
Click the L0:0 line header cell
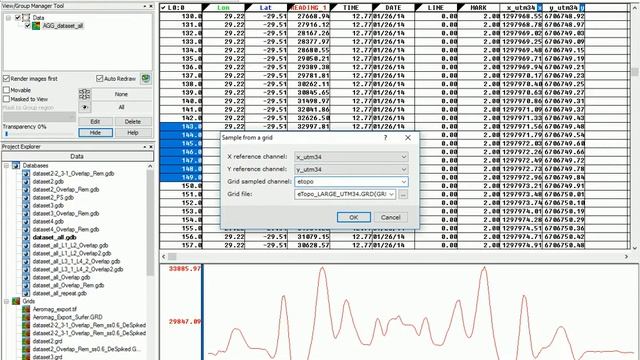(181, 8)
